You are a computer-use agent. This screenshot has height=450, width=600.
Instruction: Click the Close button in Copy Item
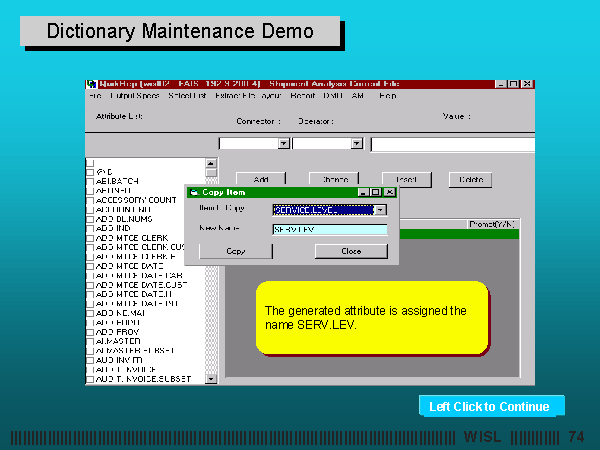[x=350, y=251]
